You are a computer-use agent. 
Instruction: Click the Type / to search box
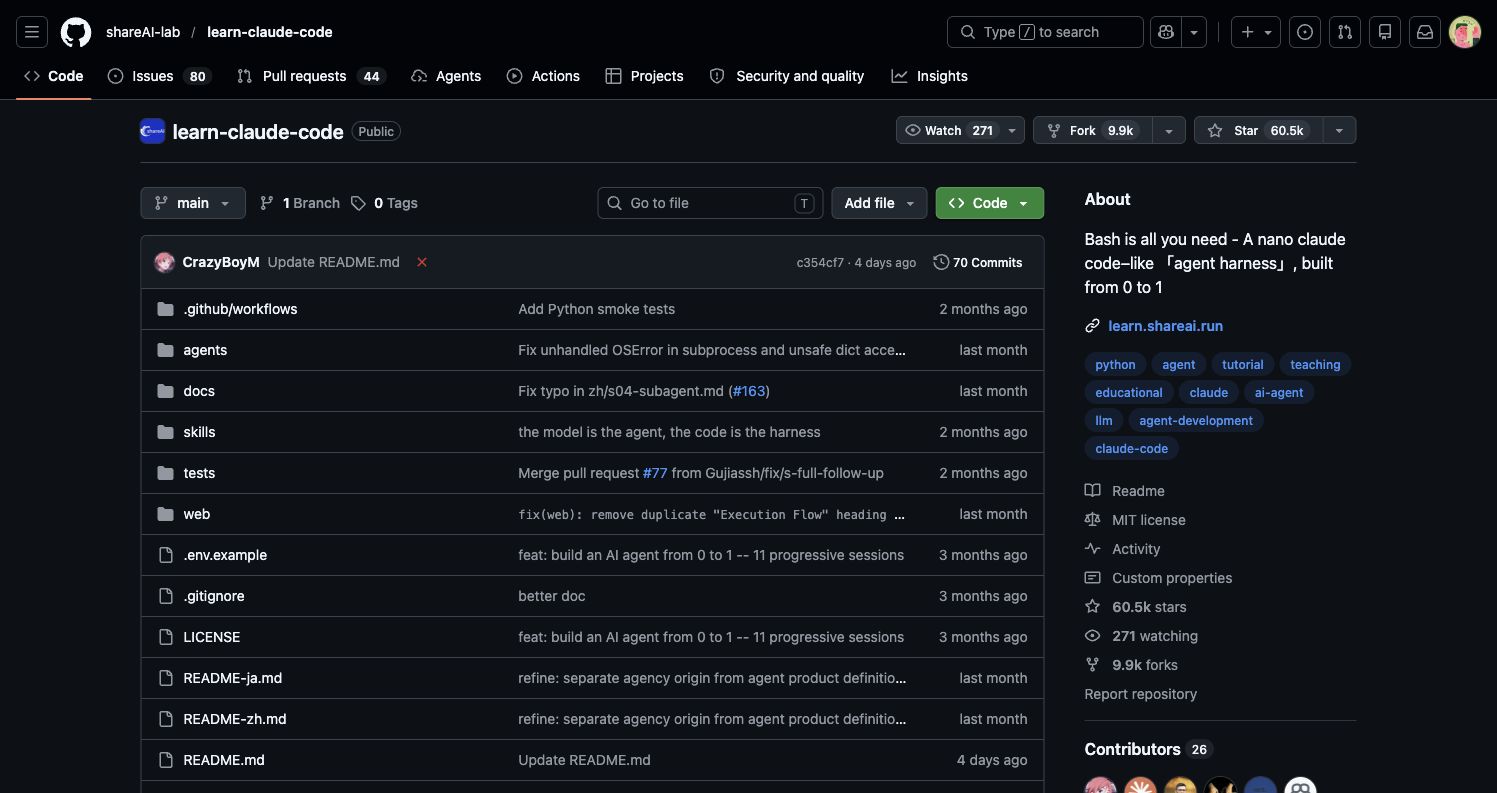(1045, 32)
